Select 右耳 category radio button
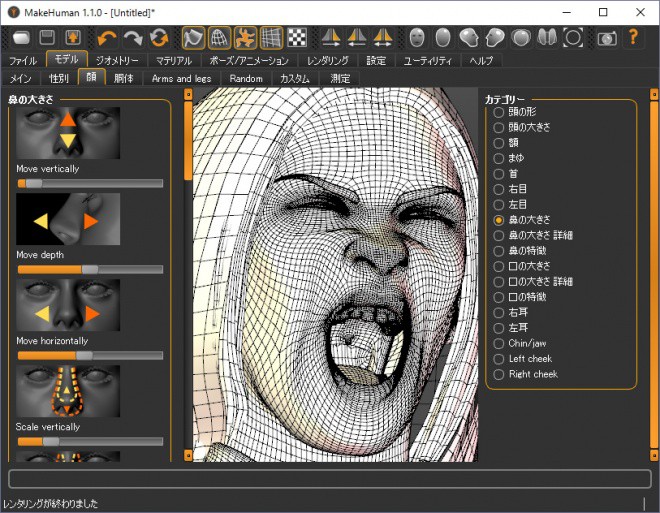Screen dimensions: 660x513 [x=499, y=313]
